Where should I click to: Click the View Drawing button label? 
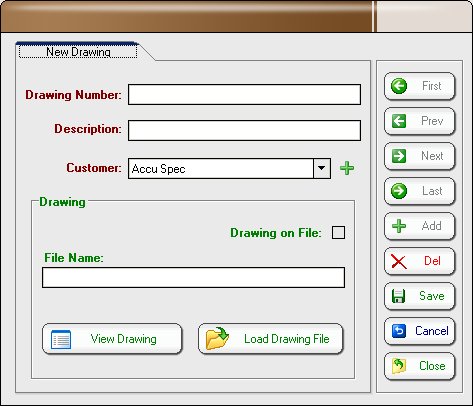(123, 339)
